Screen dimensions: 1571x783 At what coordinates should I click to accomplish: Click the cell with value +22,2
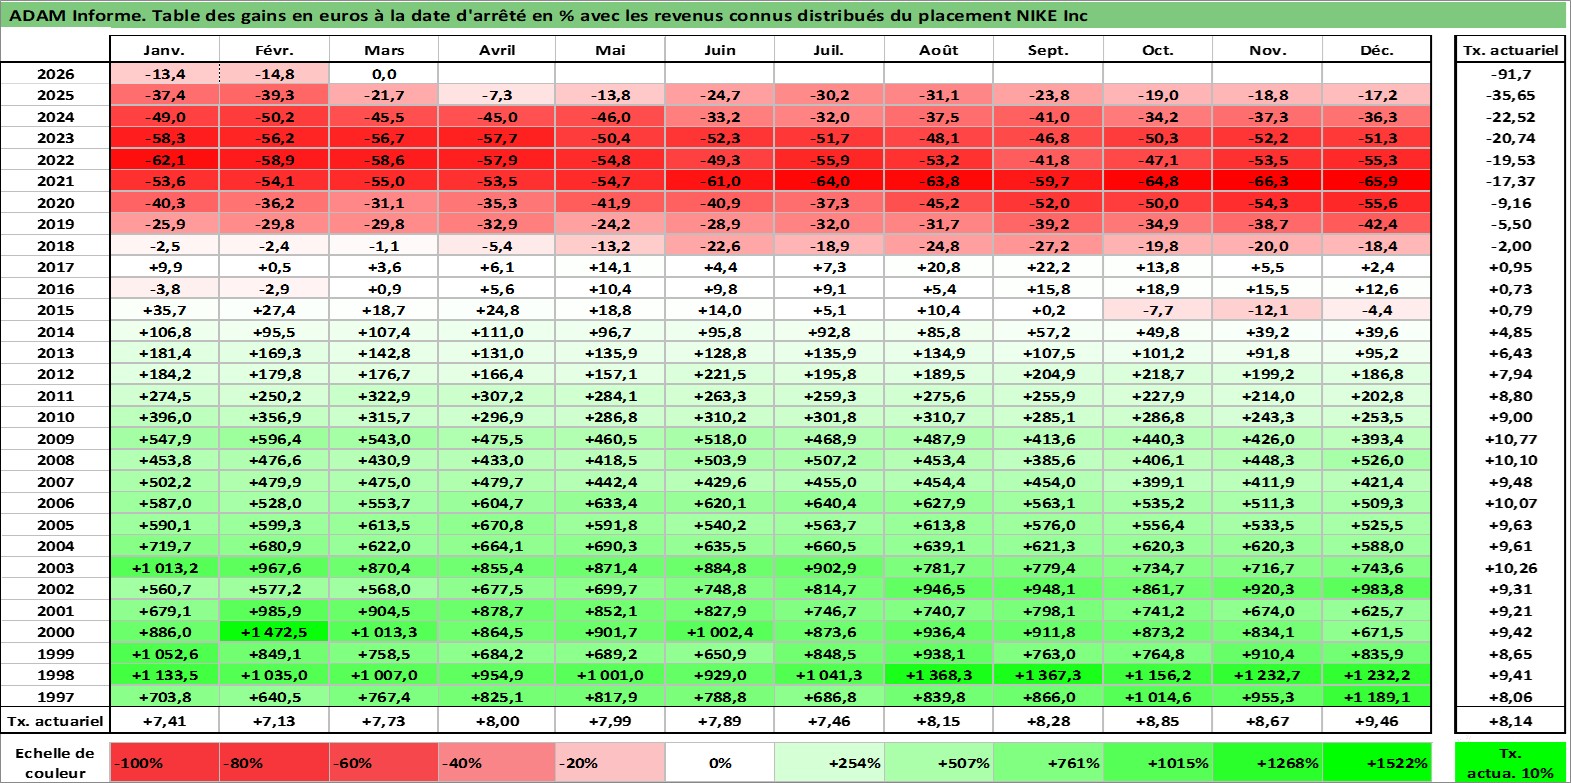tap(1048, 267)
